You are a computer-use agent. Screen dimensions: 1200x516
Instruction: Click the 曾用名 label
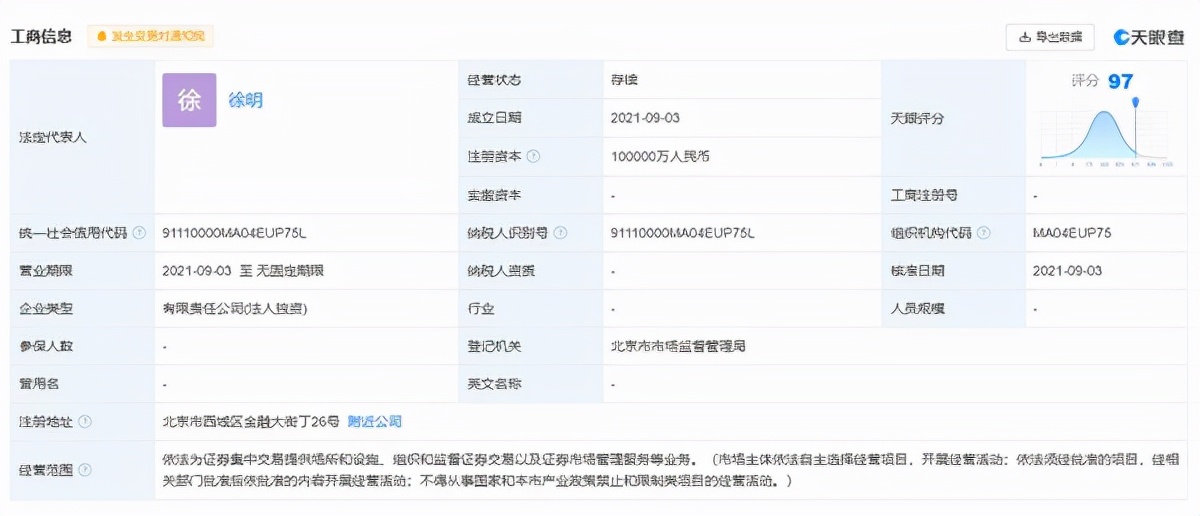point(38,384)
